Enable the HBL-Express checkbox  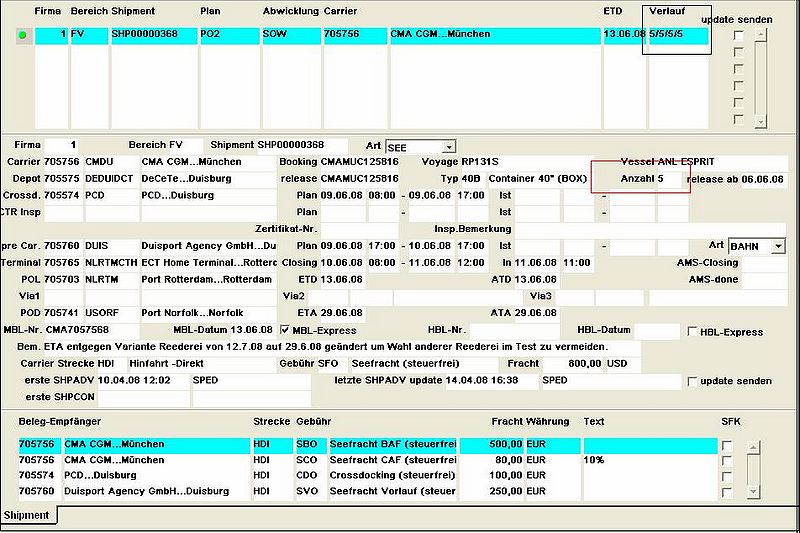692,332
